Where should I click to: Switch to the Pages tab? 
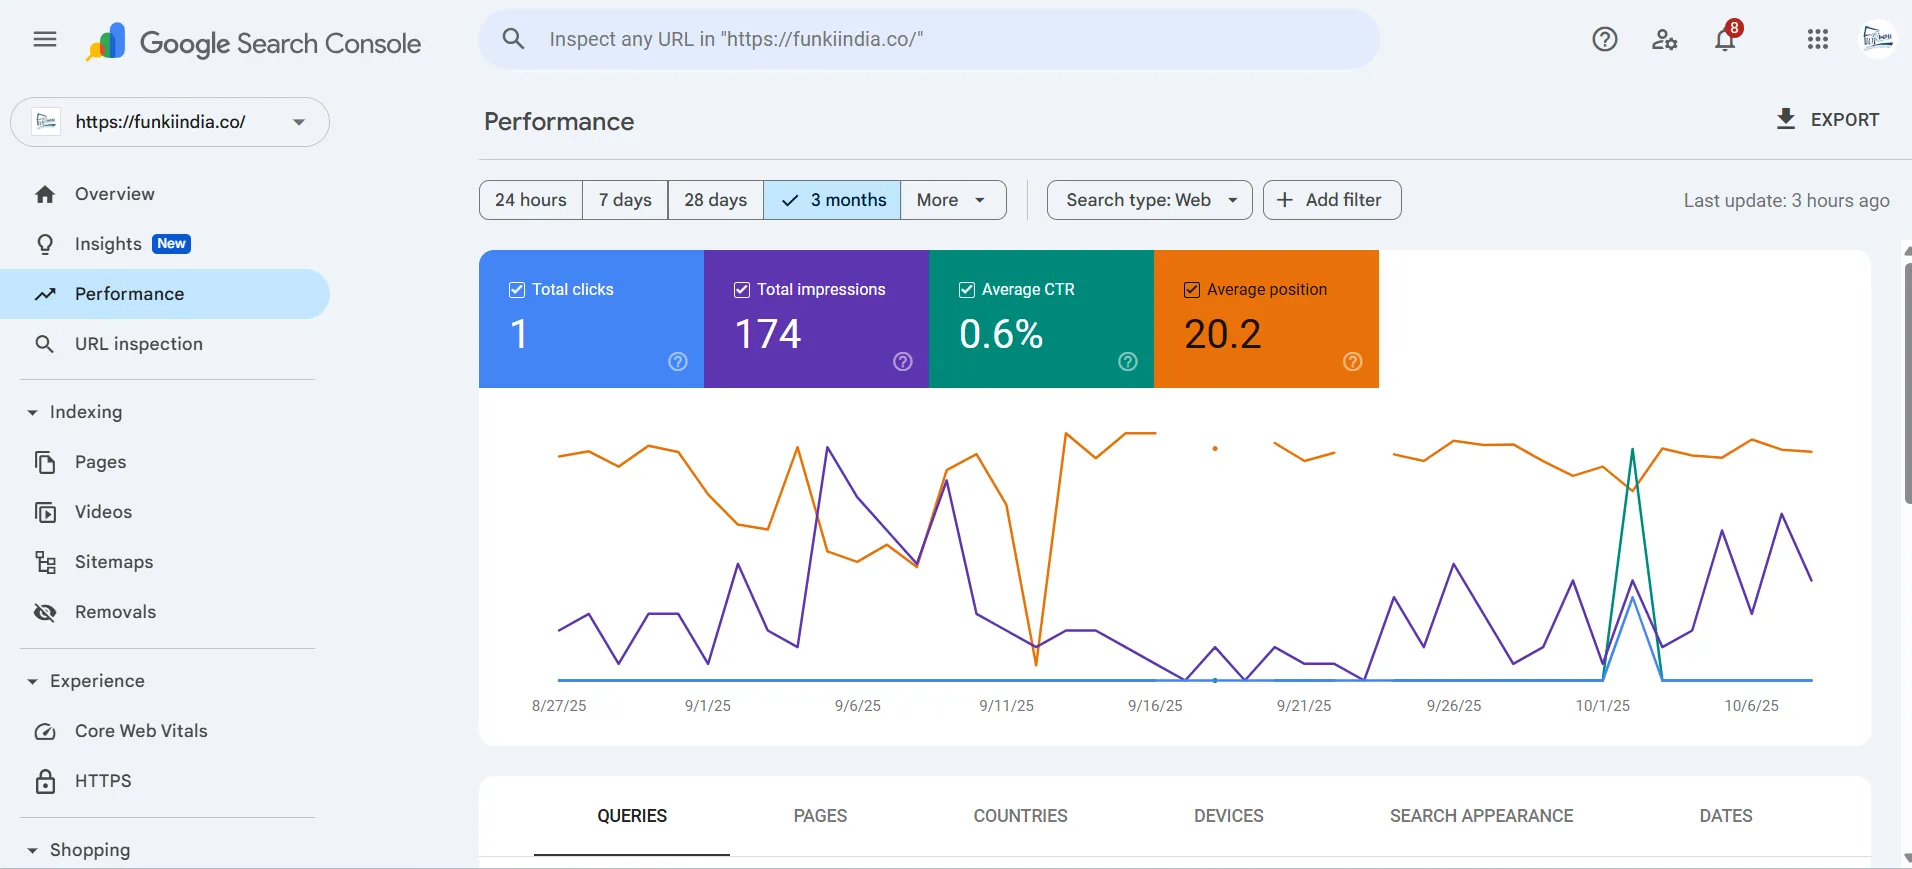pos(820,816)
